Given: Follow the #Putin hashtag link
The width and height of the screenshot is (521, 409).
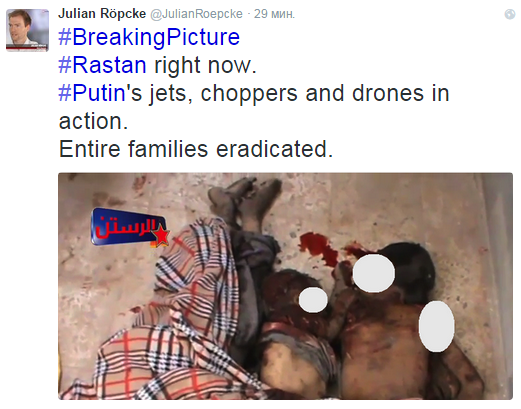Looking at the screenshot, I should 92,93.
